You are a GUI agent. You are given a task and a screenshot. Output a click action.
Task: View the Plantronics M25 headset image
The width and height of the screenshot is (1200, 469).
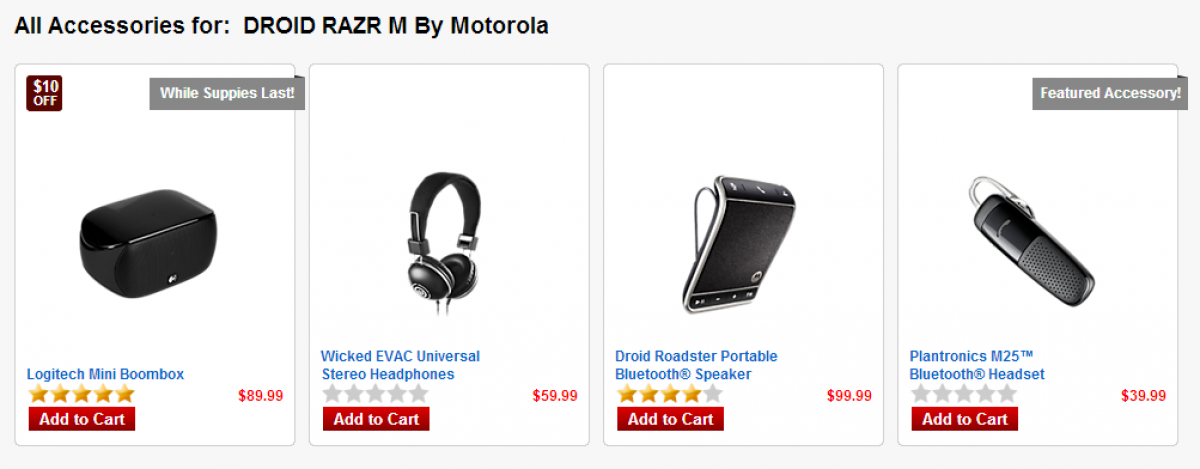pos(1032,243)
